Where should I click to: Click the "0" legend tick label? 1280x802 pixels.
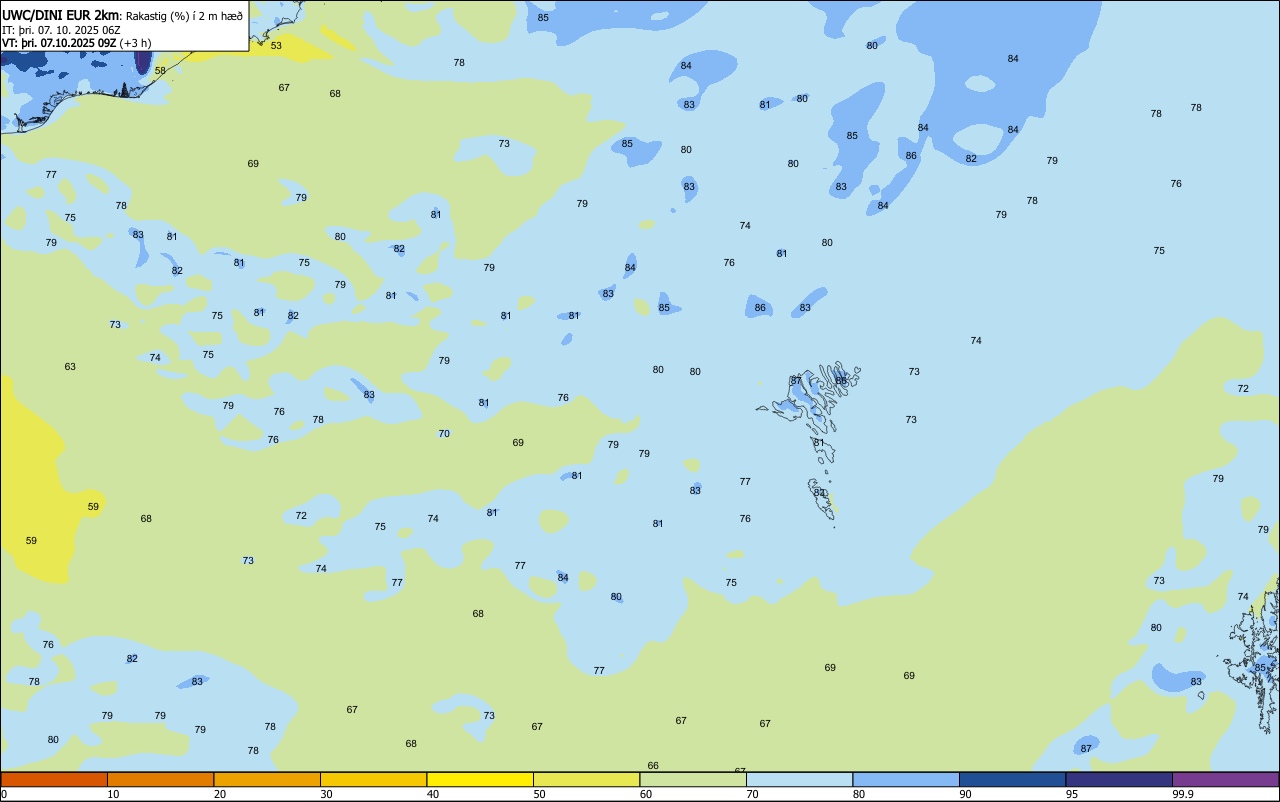pos(4,794)
